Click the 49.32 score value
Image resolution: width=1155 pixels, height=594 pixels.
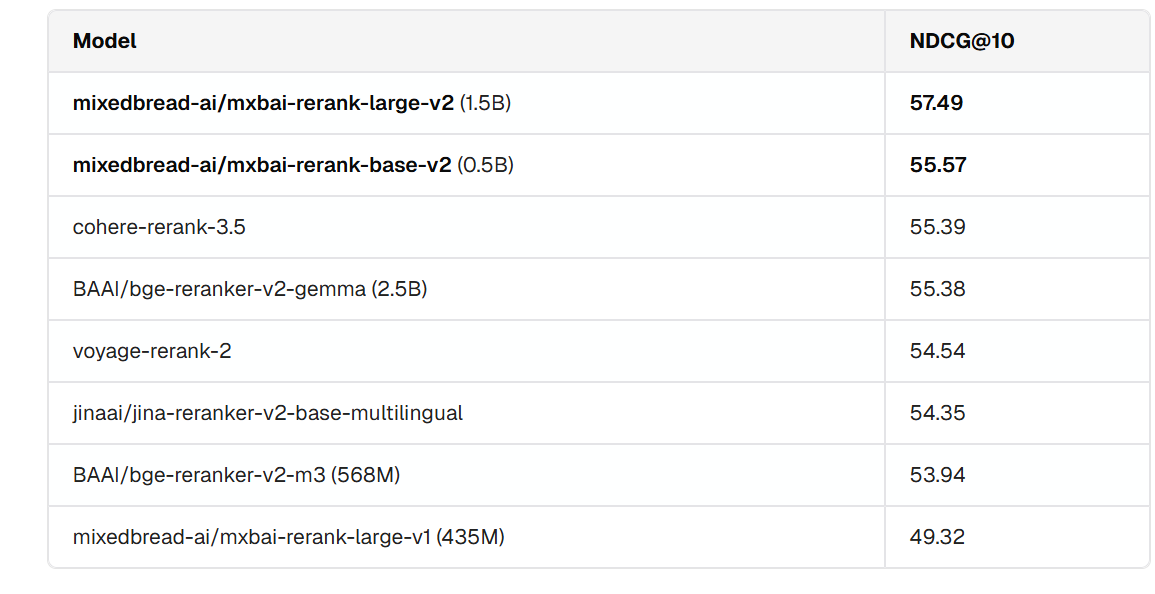(938, 537)
